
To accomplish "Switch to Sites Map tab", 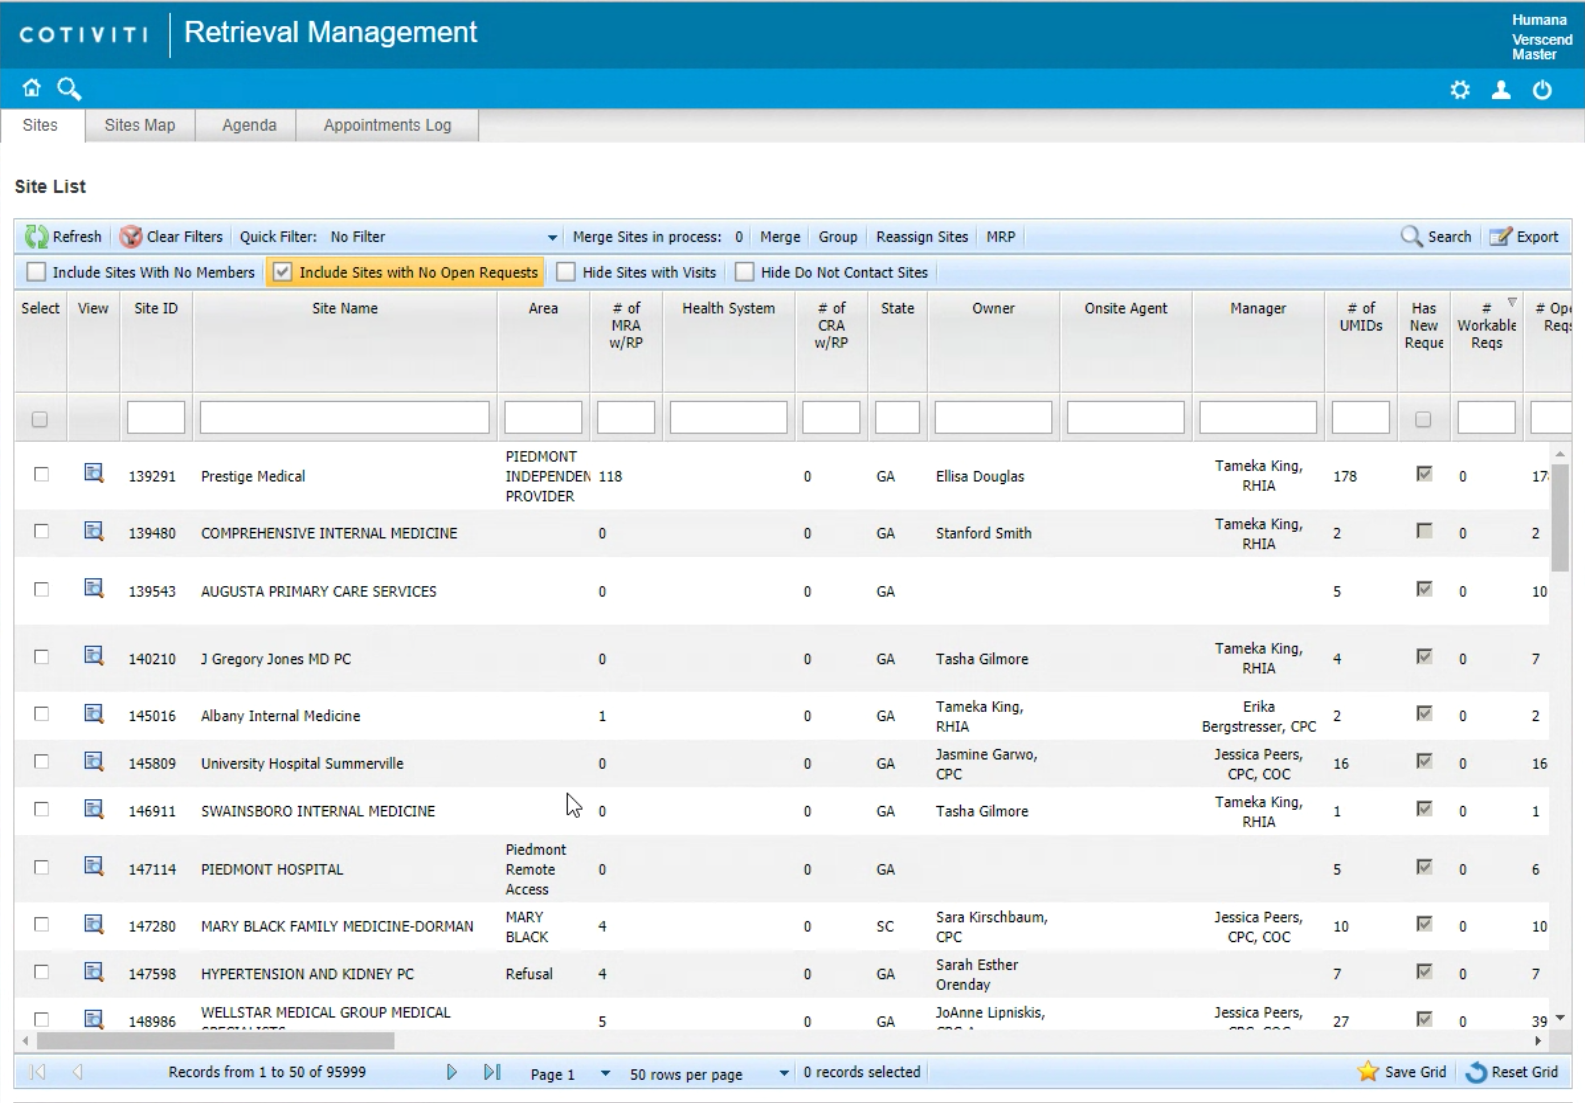I will coord(139,125).
